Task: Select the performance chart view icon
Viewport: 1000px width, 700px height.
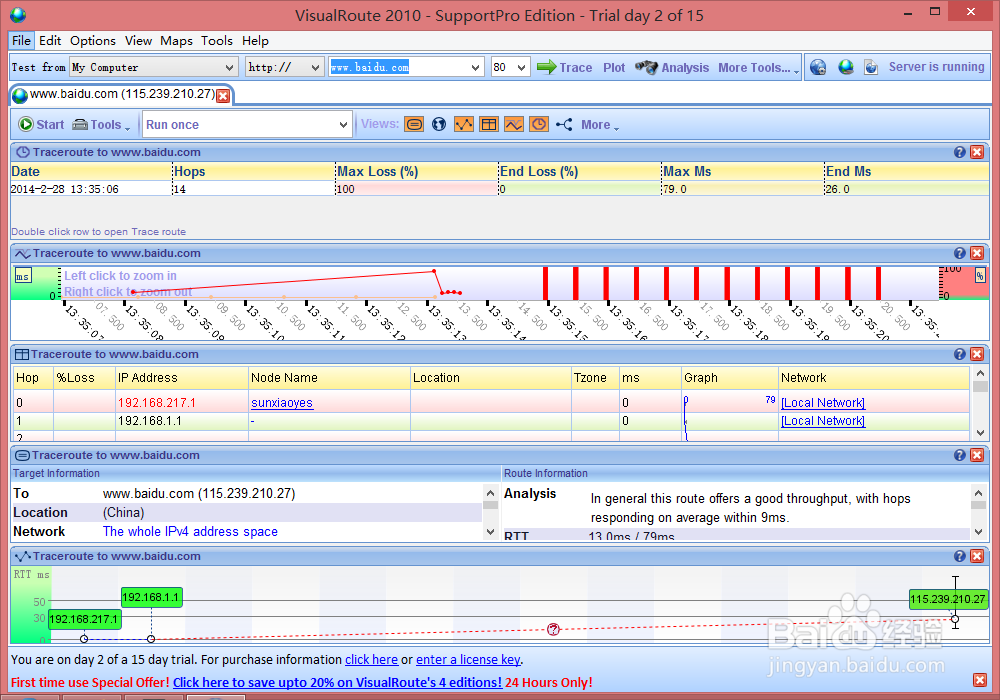Action: point(514,124)
